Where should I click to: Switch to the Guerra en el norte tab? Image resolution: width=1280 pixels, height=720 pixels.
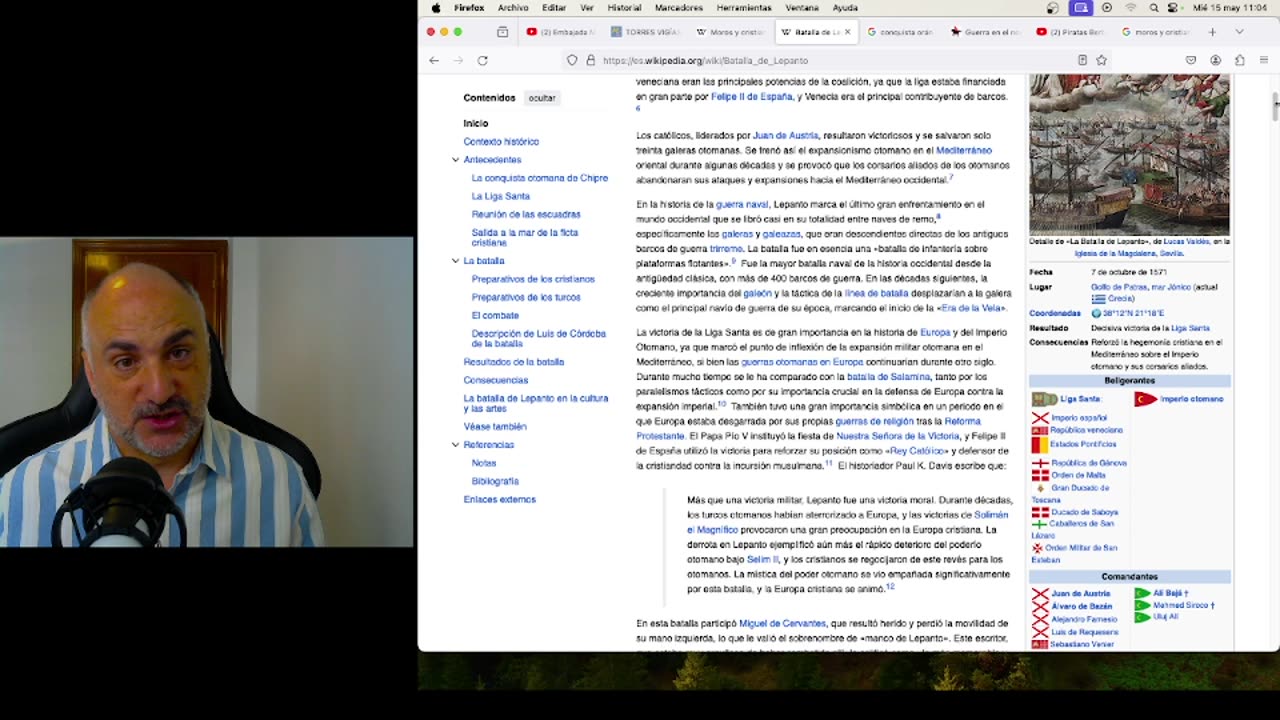985,32
